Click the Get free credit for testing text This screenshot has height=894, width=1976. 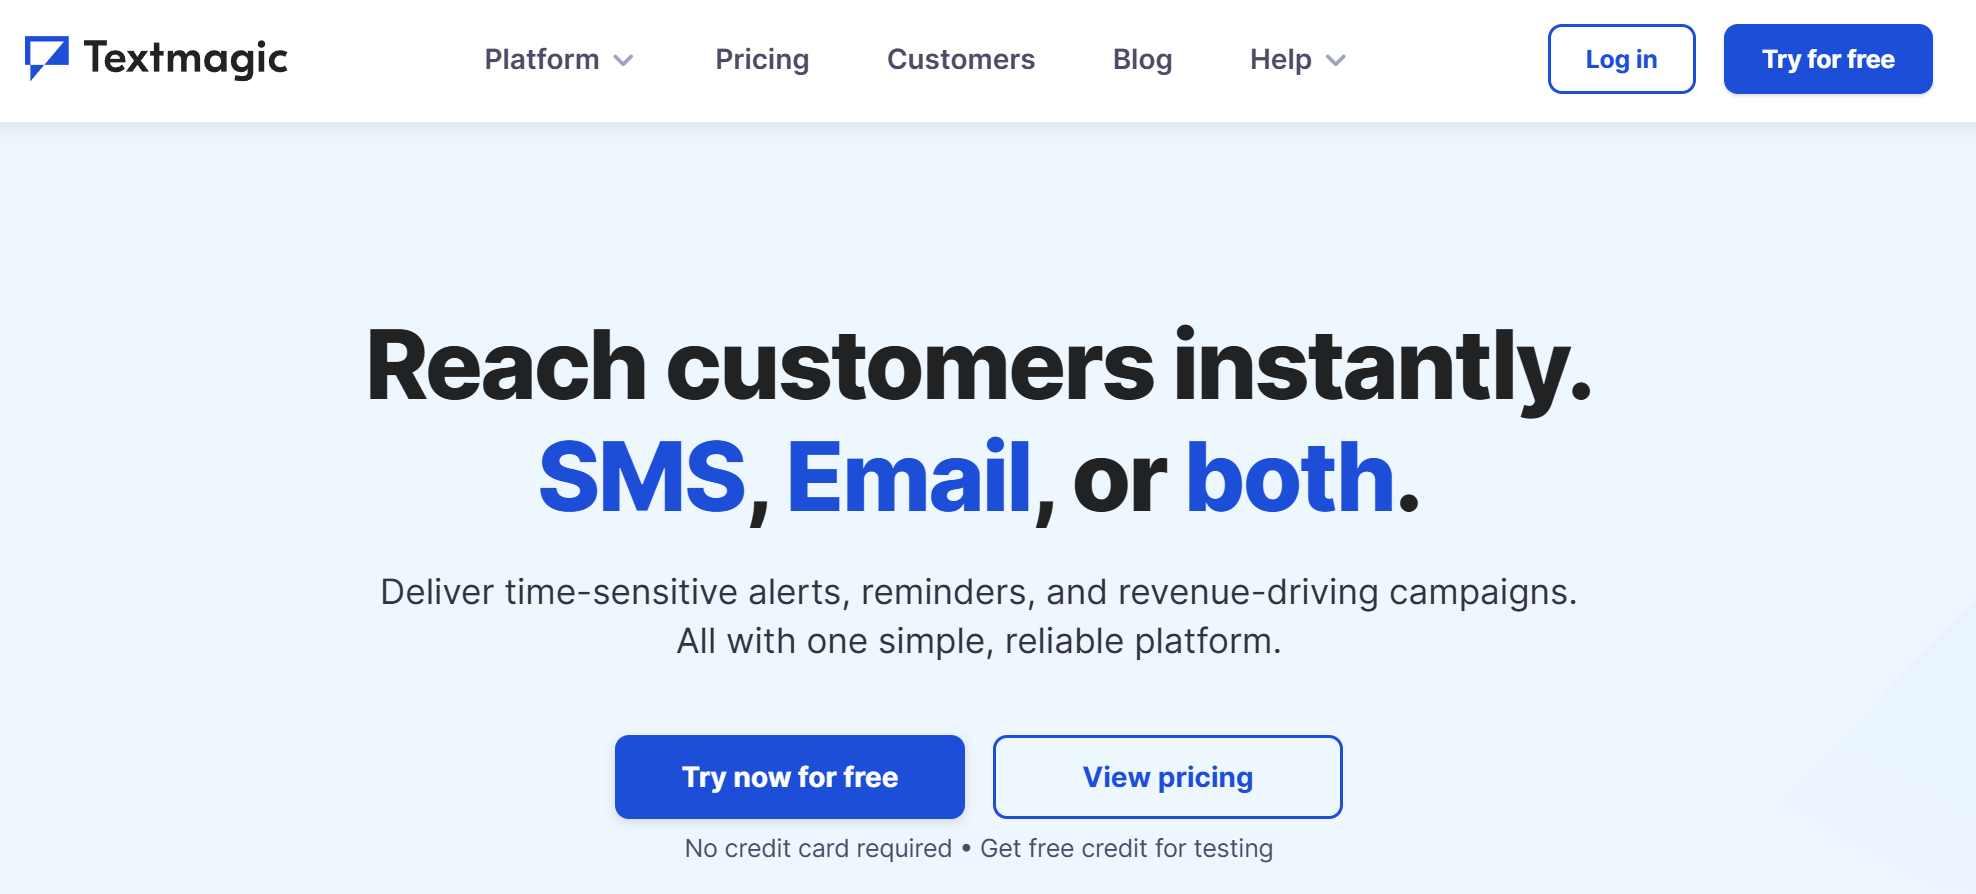click(x=1126, y=848)
